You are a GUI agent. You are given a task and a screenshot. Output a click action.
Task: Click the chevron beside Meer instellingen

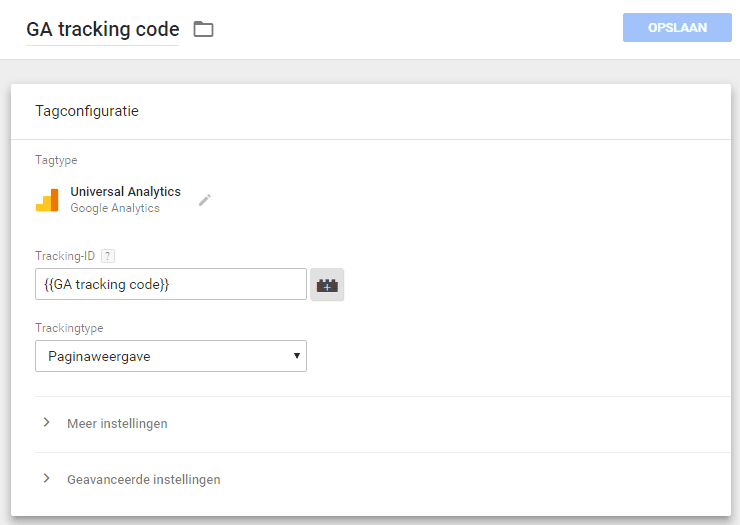point(46,423)
